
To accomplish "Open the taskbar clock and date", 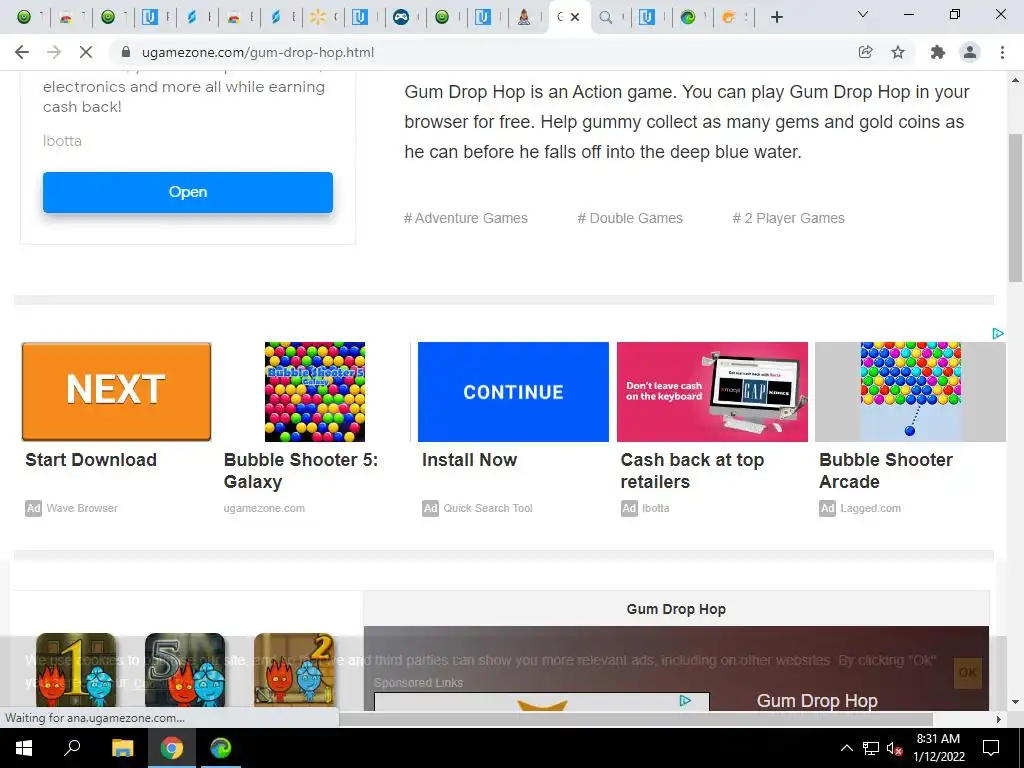I will (x=938, y=748).
